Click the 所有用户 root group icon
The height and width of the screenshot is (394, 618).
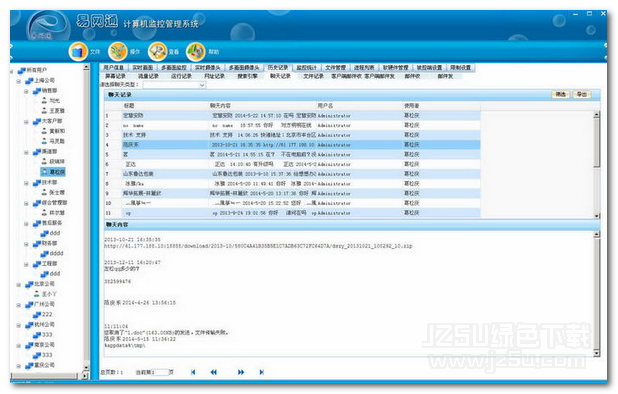(21, 71)
